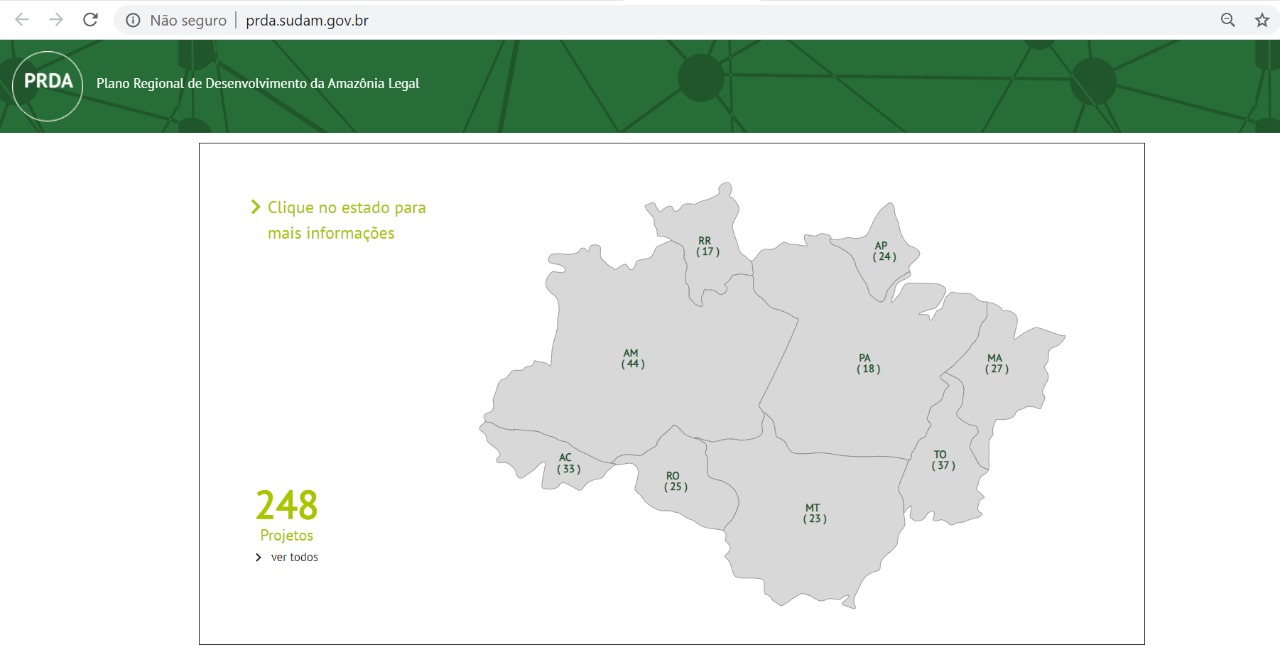Click the PRDA circular logo
Image resolution: width=1280 pixels, height=662 pixels.
48,85
